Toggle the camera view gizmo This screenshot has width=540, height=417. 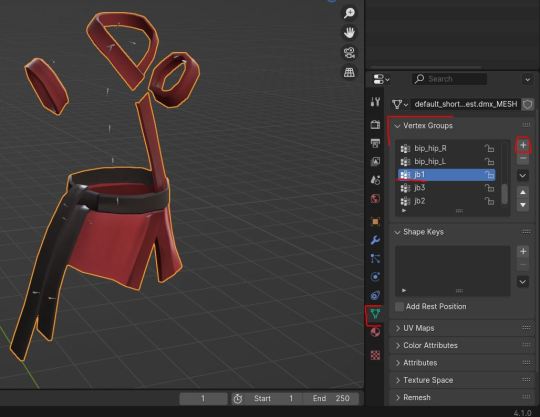349,53
